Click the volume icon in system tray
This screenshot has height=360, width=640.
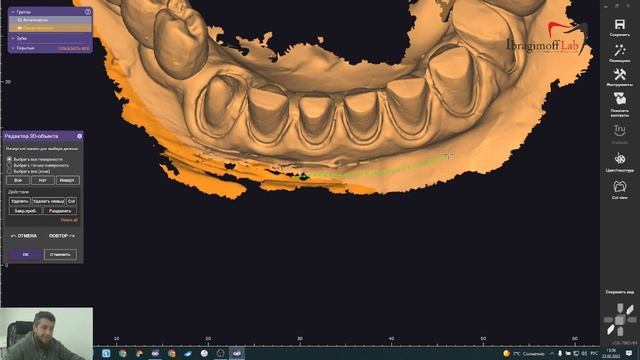584,353
